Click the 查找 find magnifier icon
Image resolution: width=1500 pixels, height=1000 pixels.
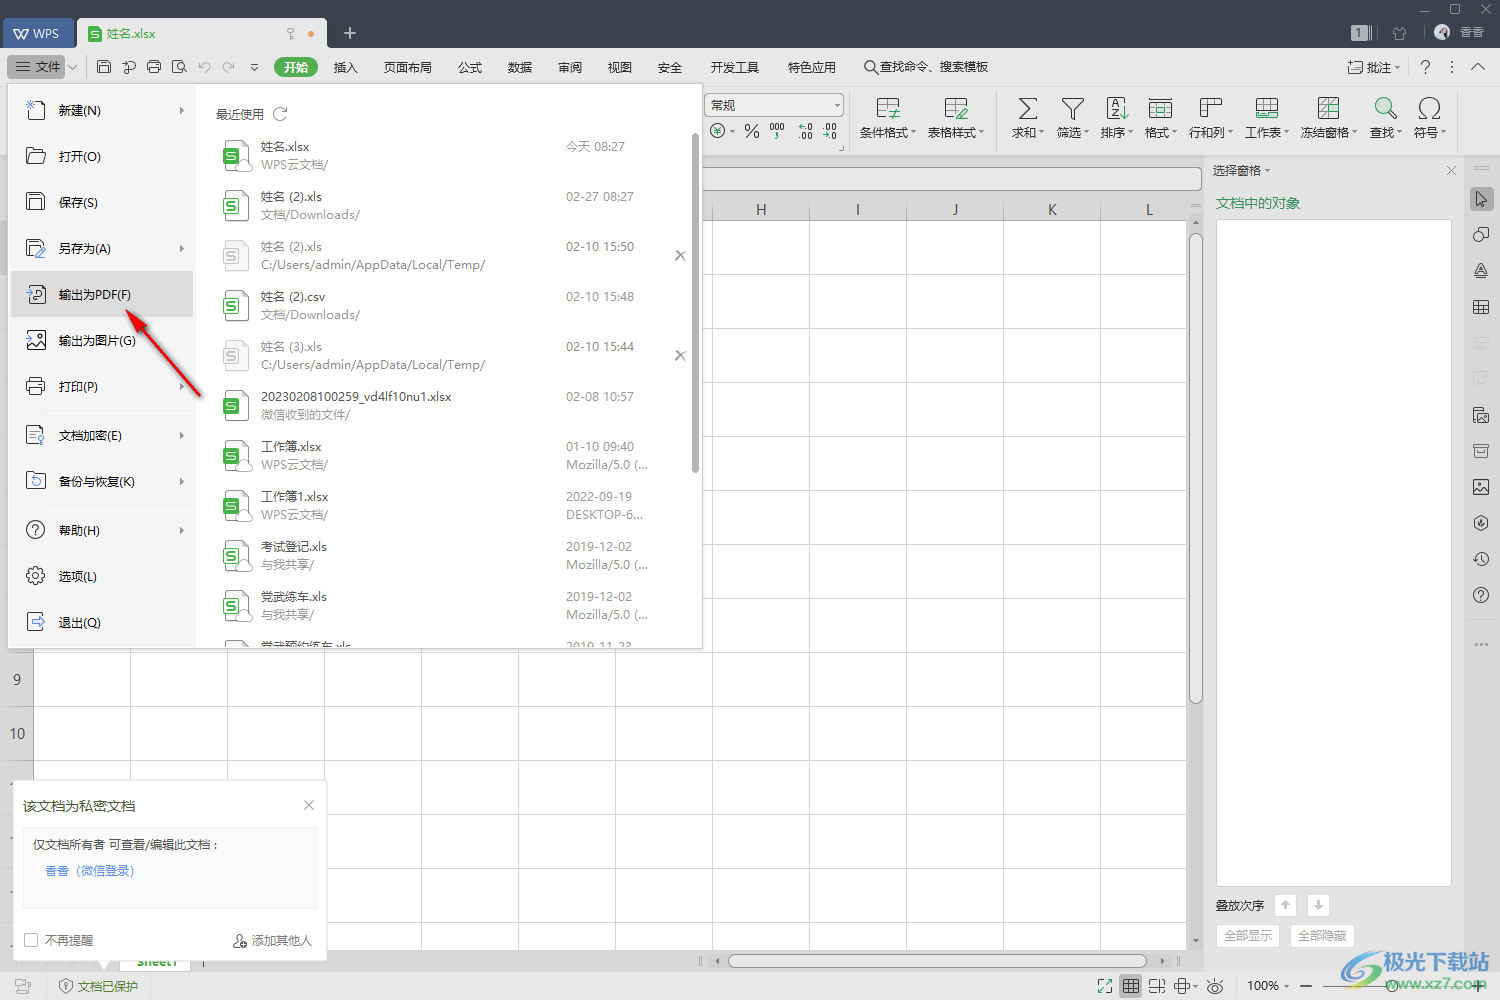point(1385,108)
